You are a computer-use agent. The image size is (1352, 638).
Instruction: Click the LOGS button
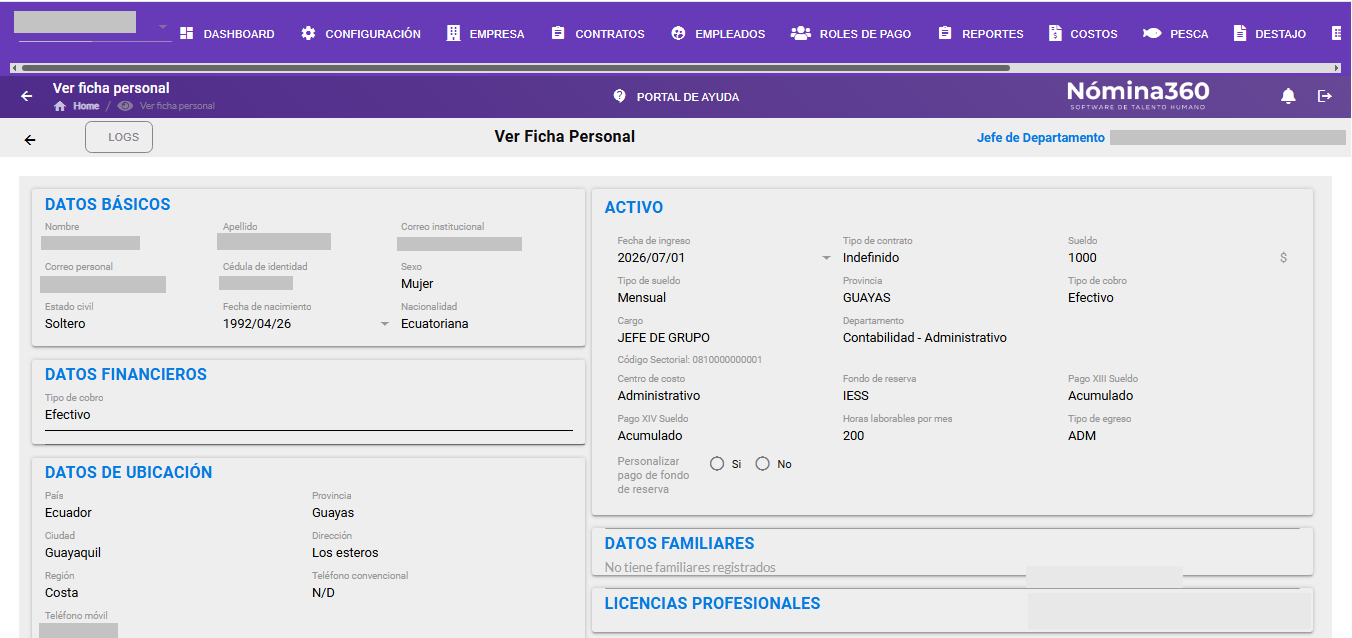click(119, 137)
